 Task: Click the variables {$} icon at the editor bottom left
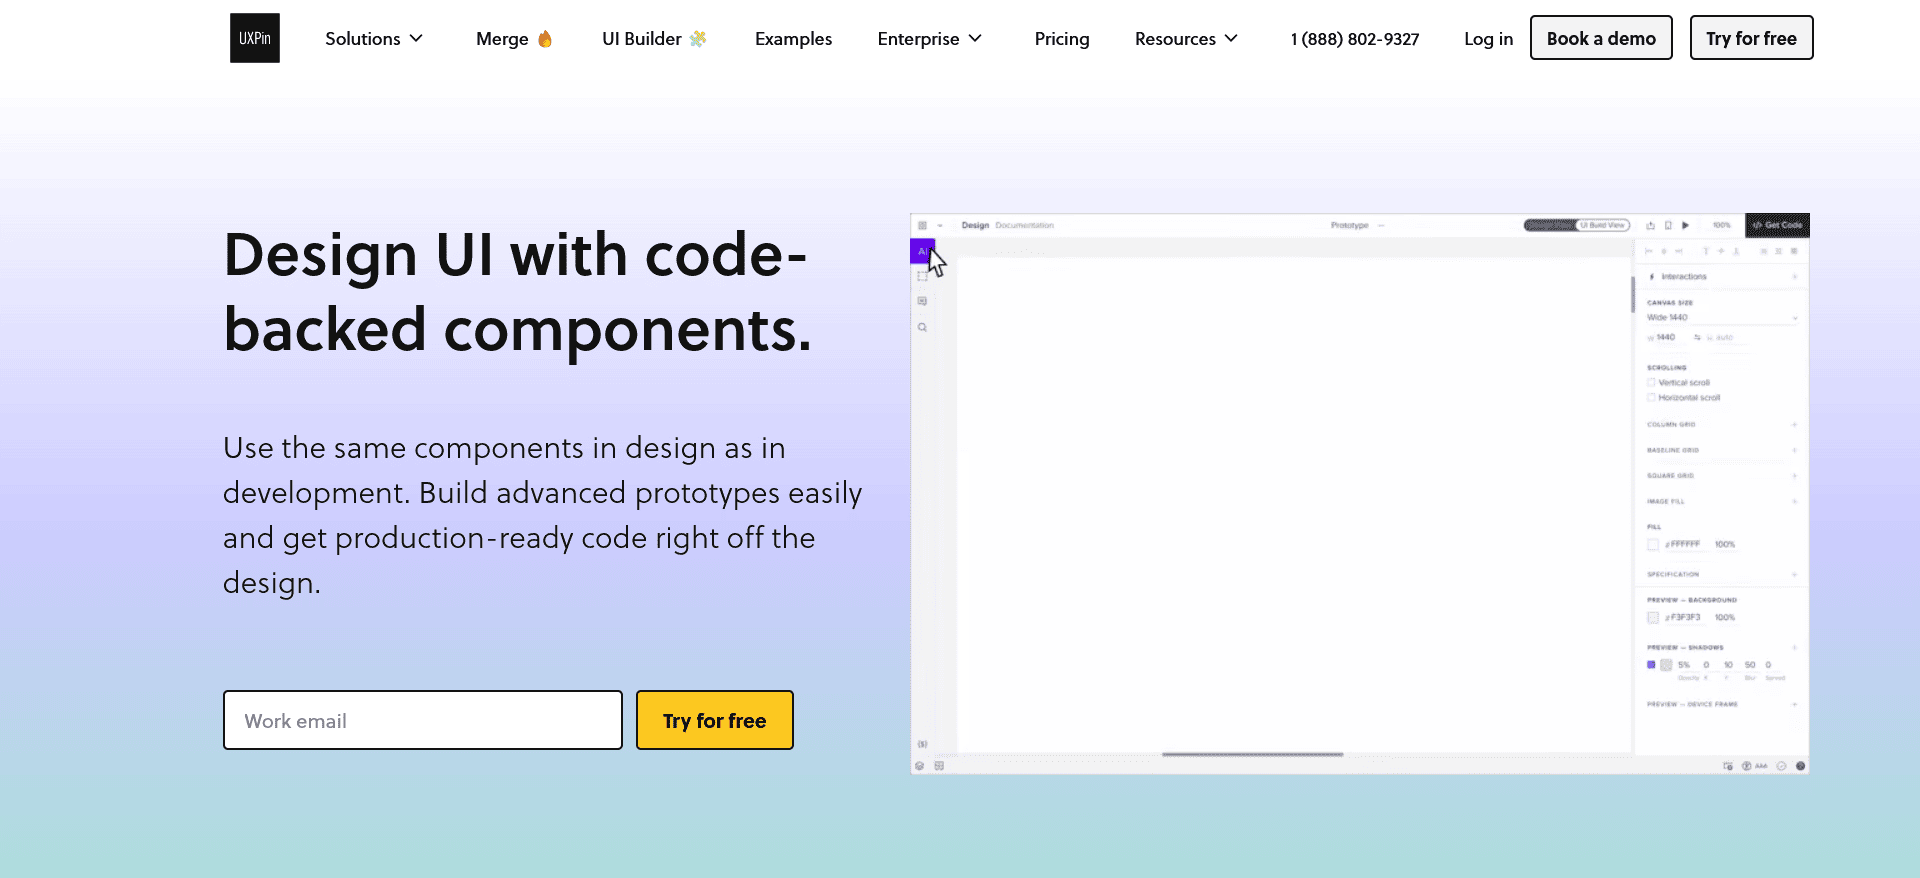click(x=922, y=744)
